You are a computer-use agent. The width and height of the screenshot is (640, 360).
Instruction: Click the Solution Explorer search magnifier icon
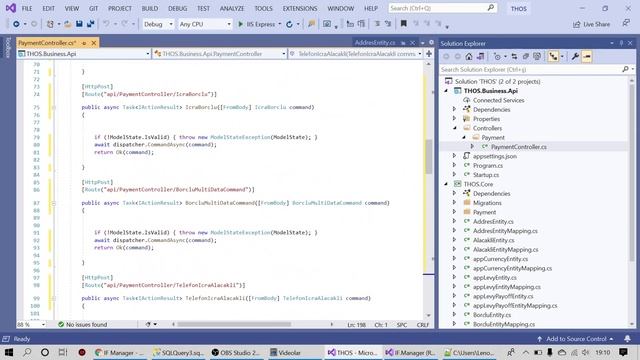tap(625, 69)
